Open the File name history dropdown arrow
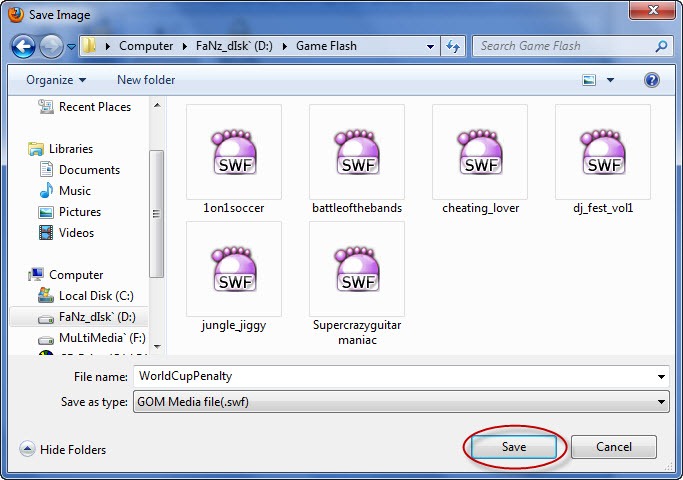683x480 pixels. [661, 377]
